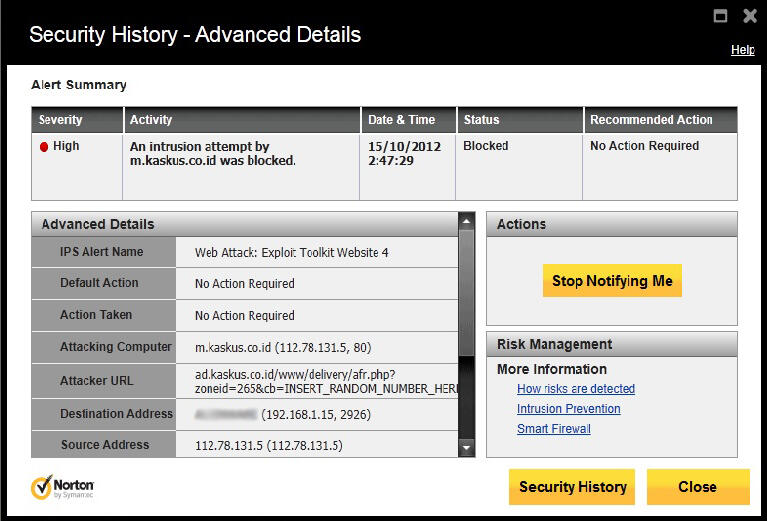Select the Source Address label

coord(105,445)
